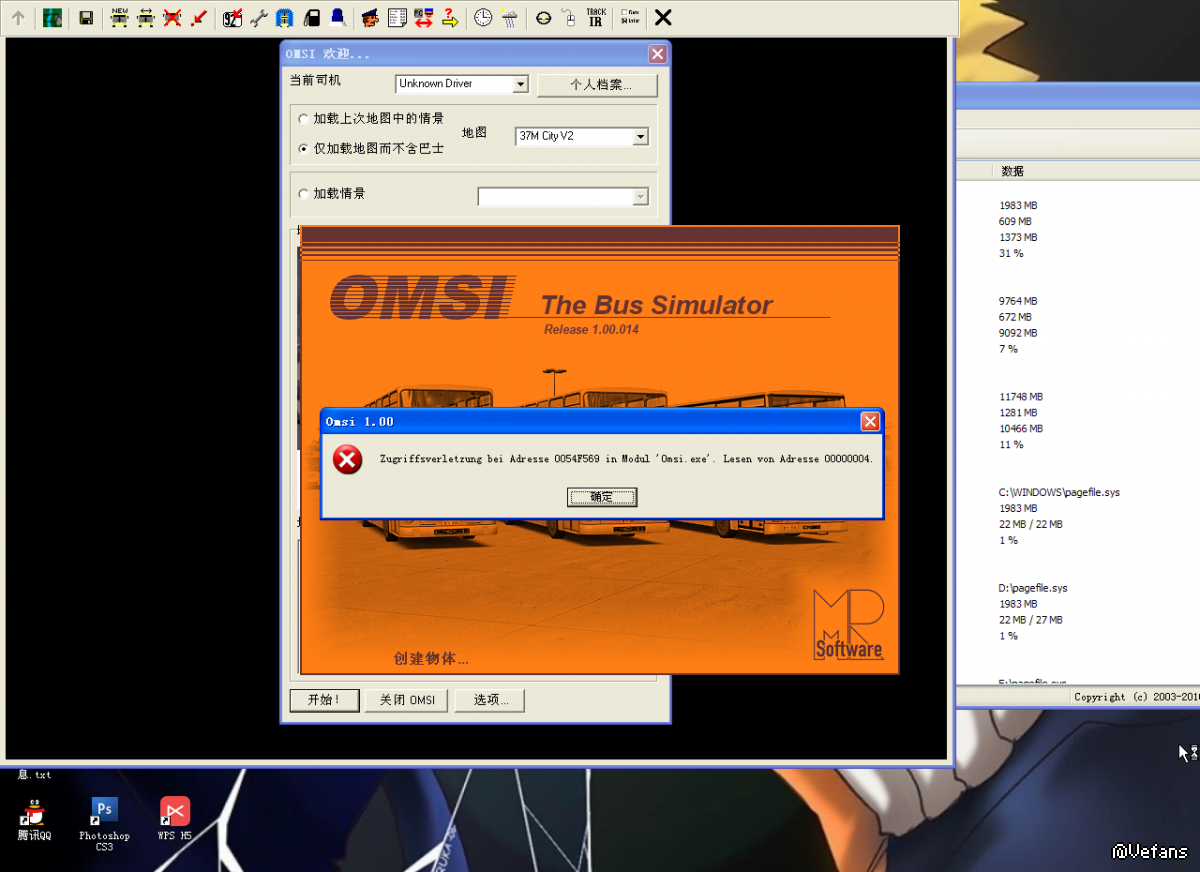Click the NEW bus toolbar icon
The width and height of the screenshot is (1200, 872).
click(x=119, y=17)
